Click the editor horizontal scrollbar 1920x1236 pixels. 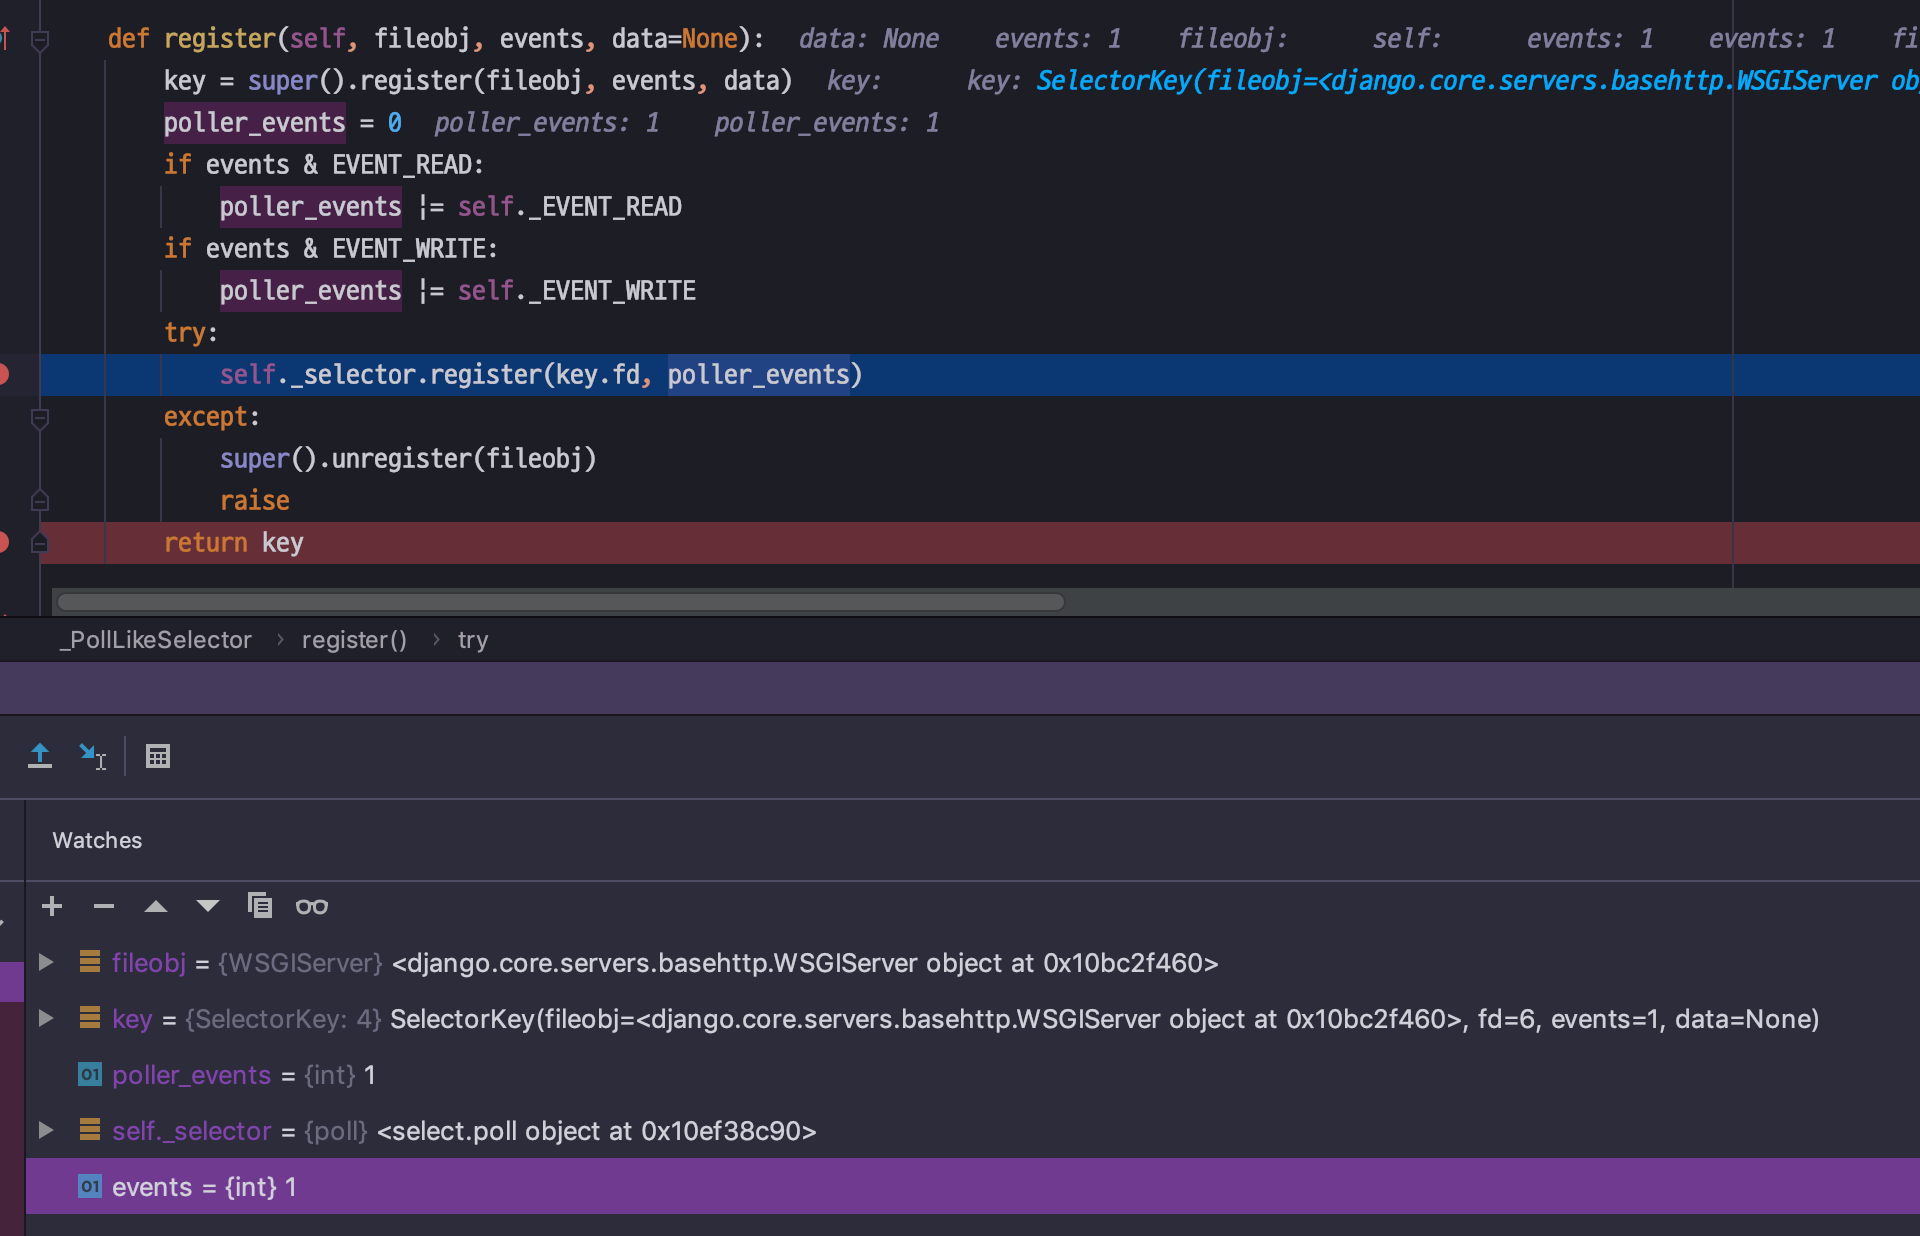pyautogui.click(x=560, y=602)
